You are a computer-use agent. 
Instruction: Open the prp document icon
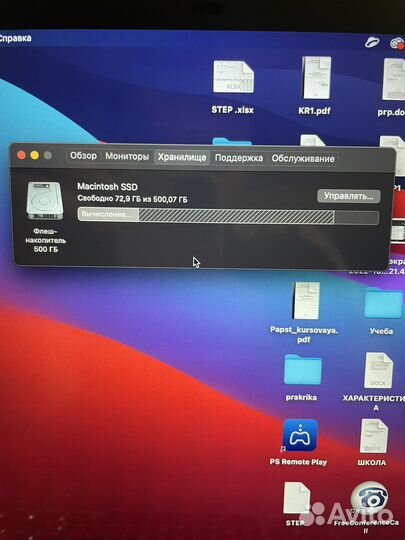(394, 79)
